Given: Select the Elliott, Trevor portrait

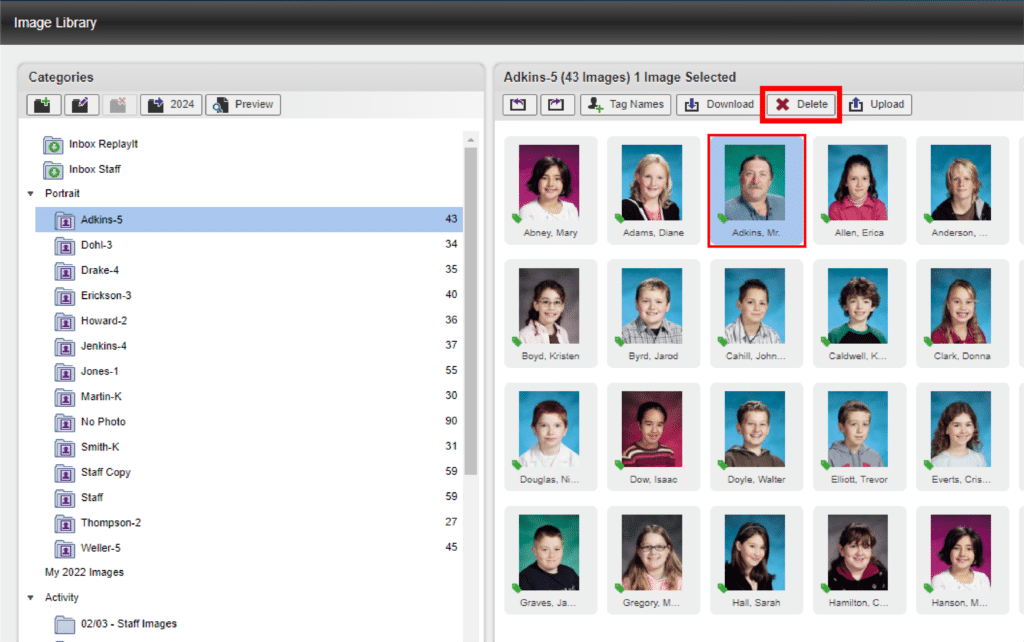Looking at the screenshot, I should 859,437.
